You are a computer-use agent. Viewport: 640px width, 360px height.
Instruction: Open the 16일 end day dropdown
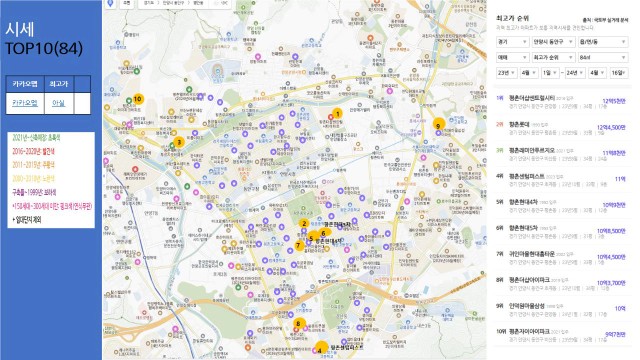point(618,73)
